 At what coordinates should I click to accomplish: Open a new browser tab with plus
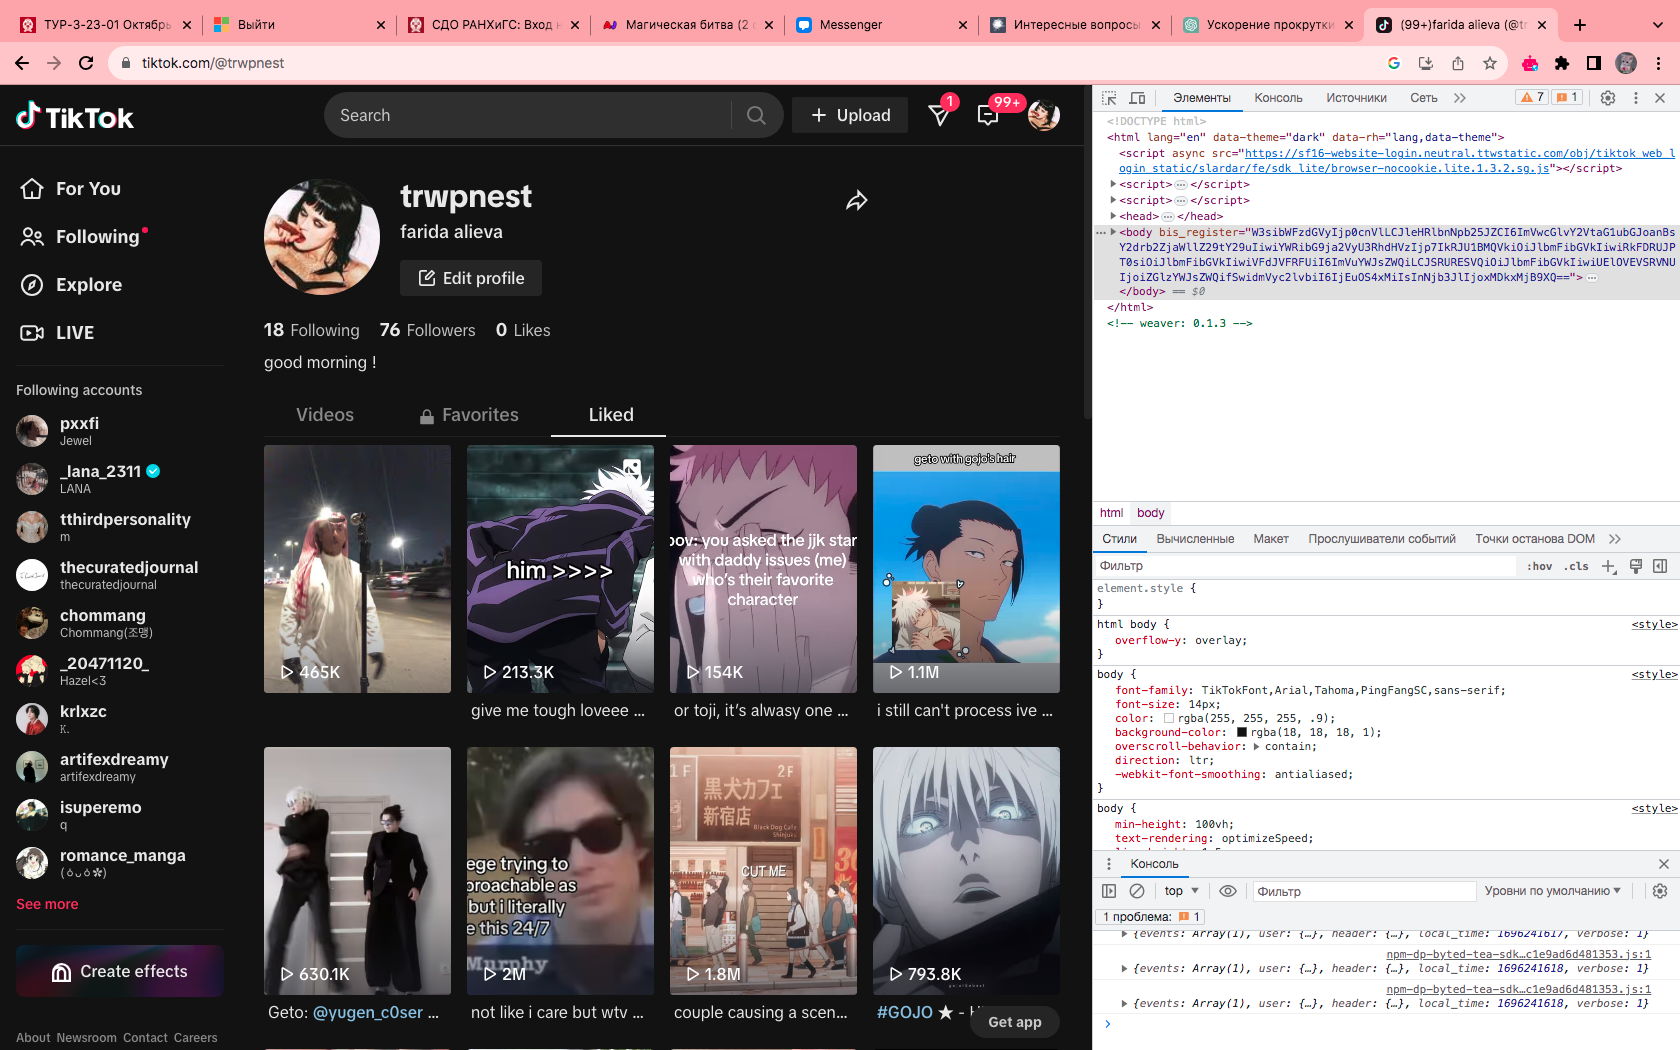(x=1580, y=25)
